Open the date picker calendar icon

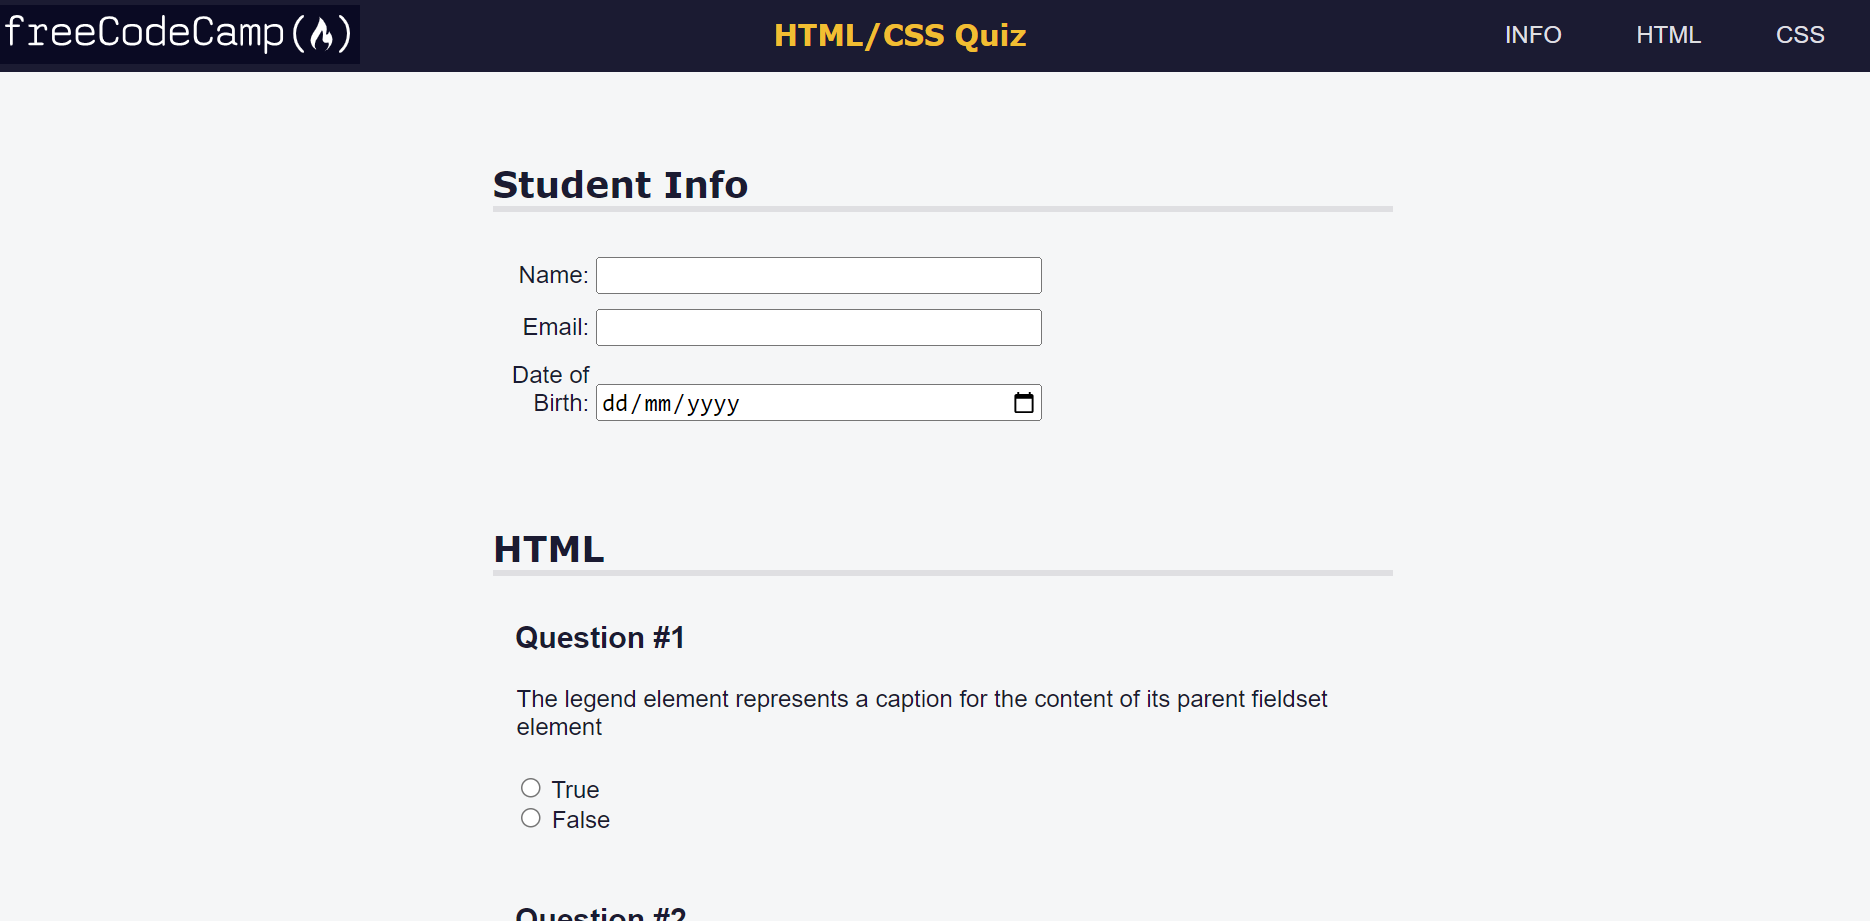1024,403
